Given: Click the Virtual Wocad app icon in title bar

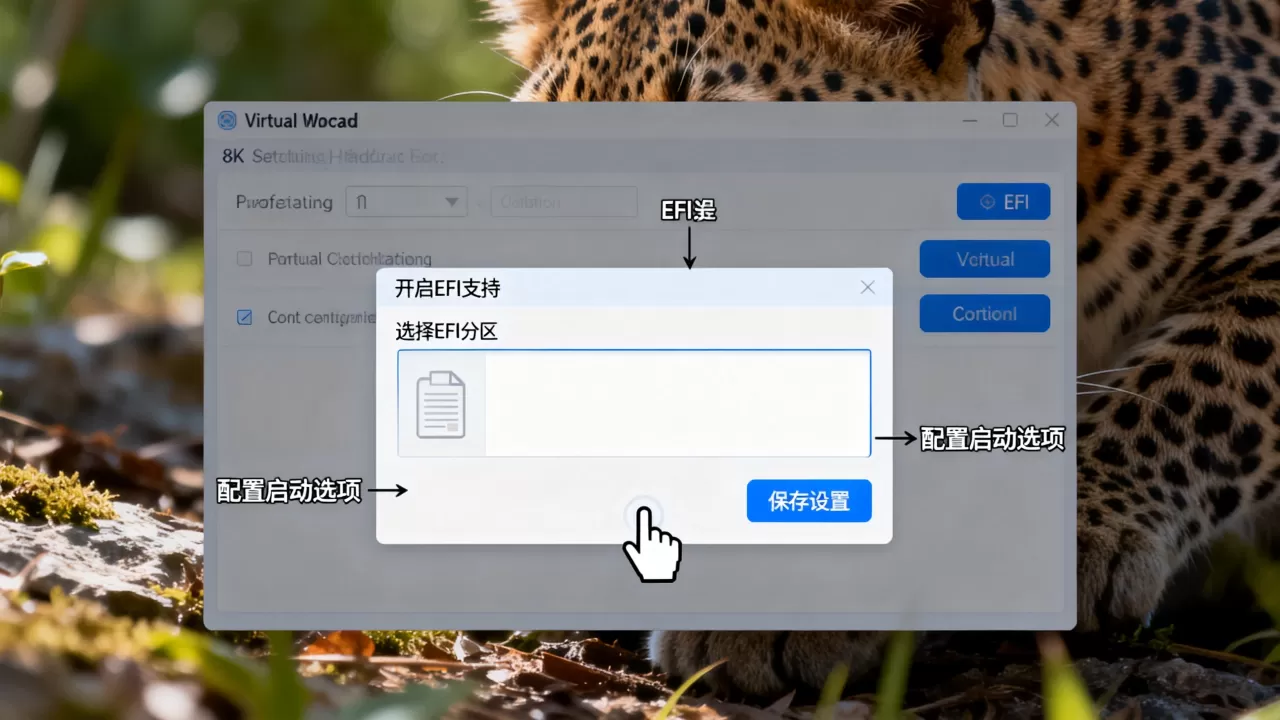Looking at the screenshot, I should coord(227,121).
